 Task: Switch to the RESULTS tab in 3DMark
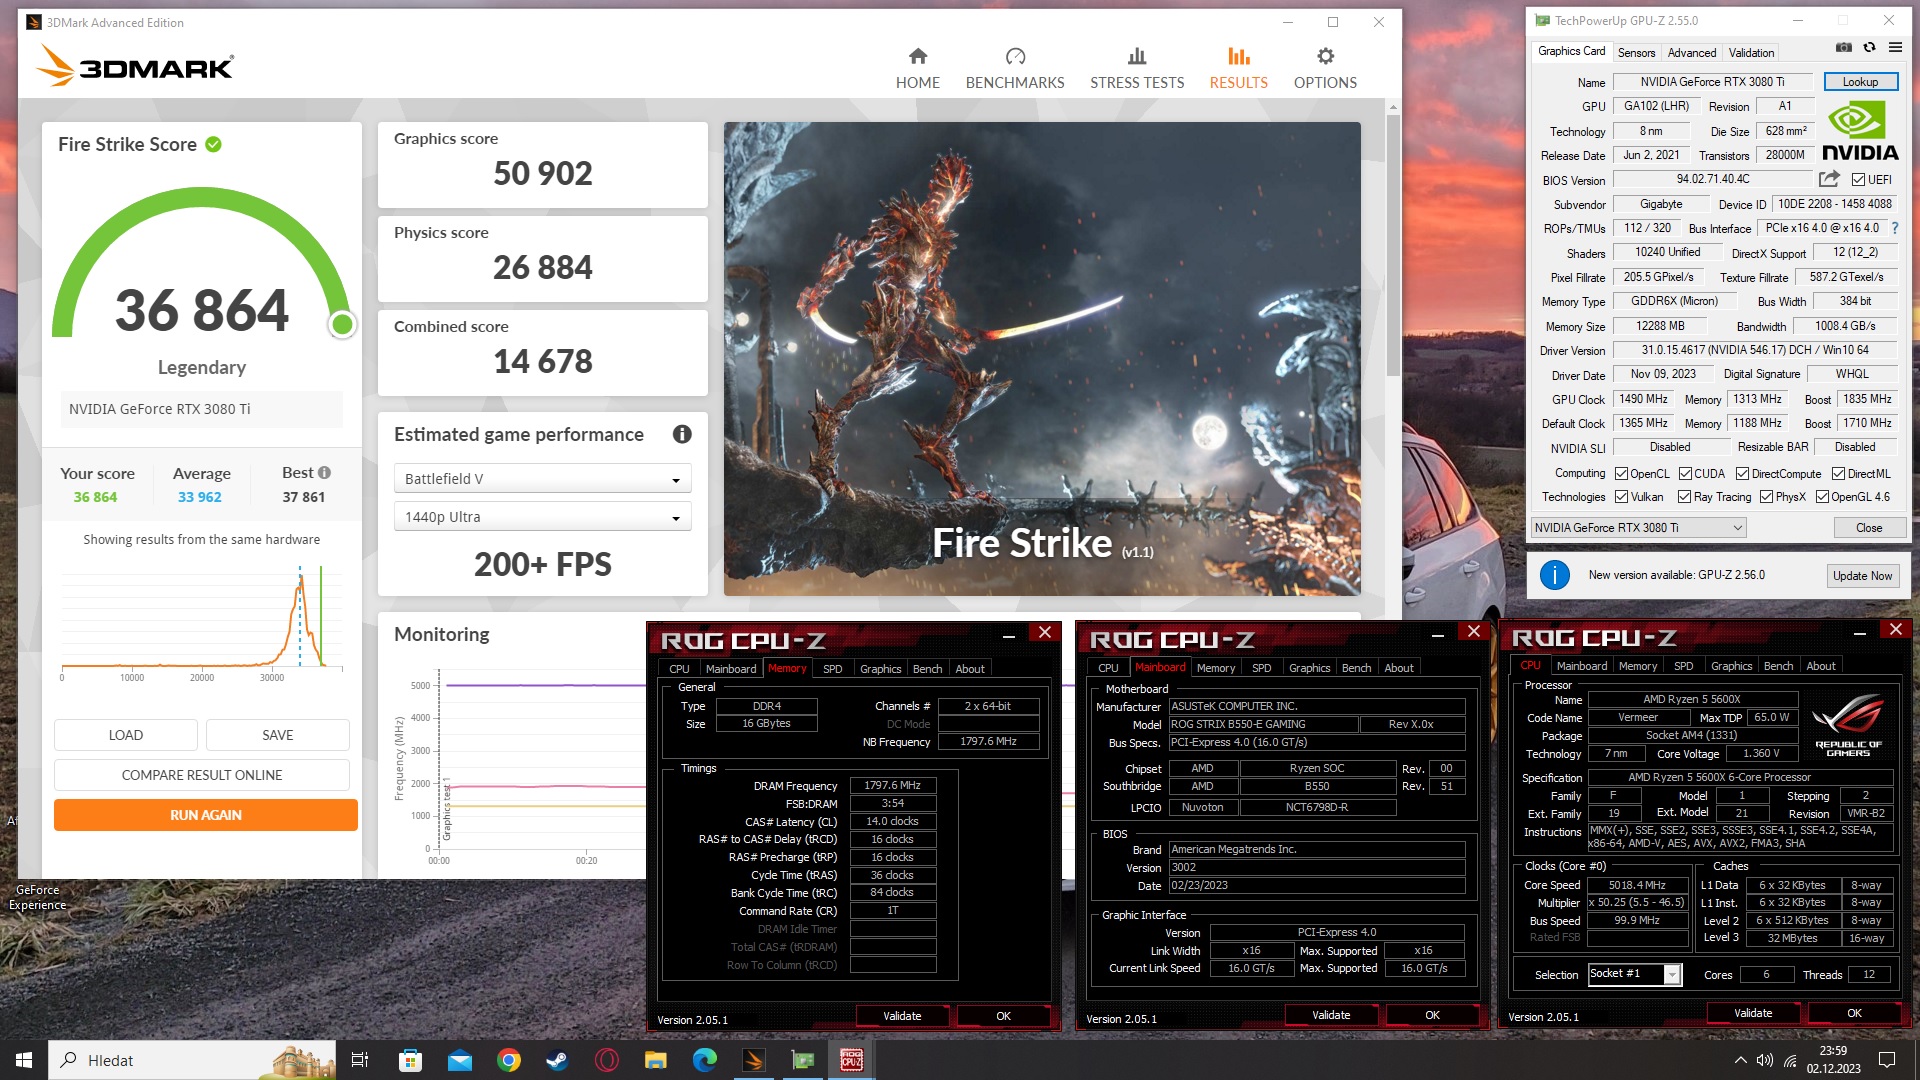(1238, 68)
